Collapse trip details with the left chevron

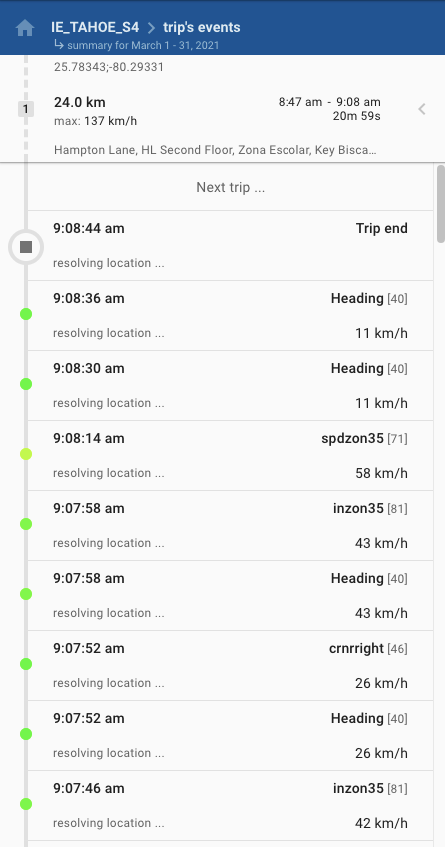point(422,109)
